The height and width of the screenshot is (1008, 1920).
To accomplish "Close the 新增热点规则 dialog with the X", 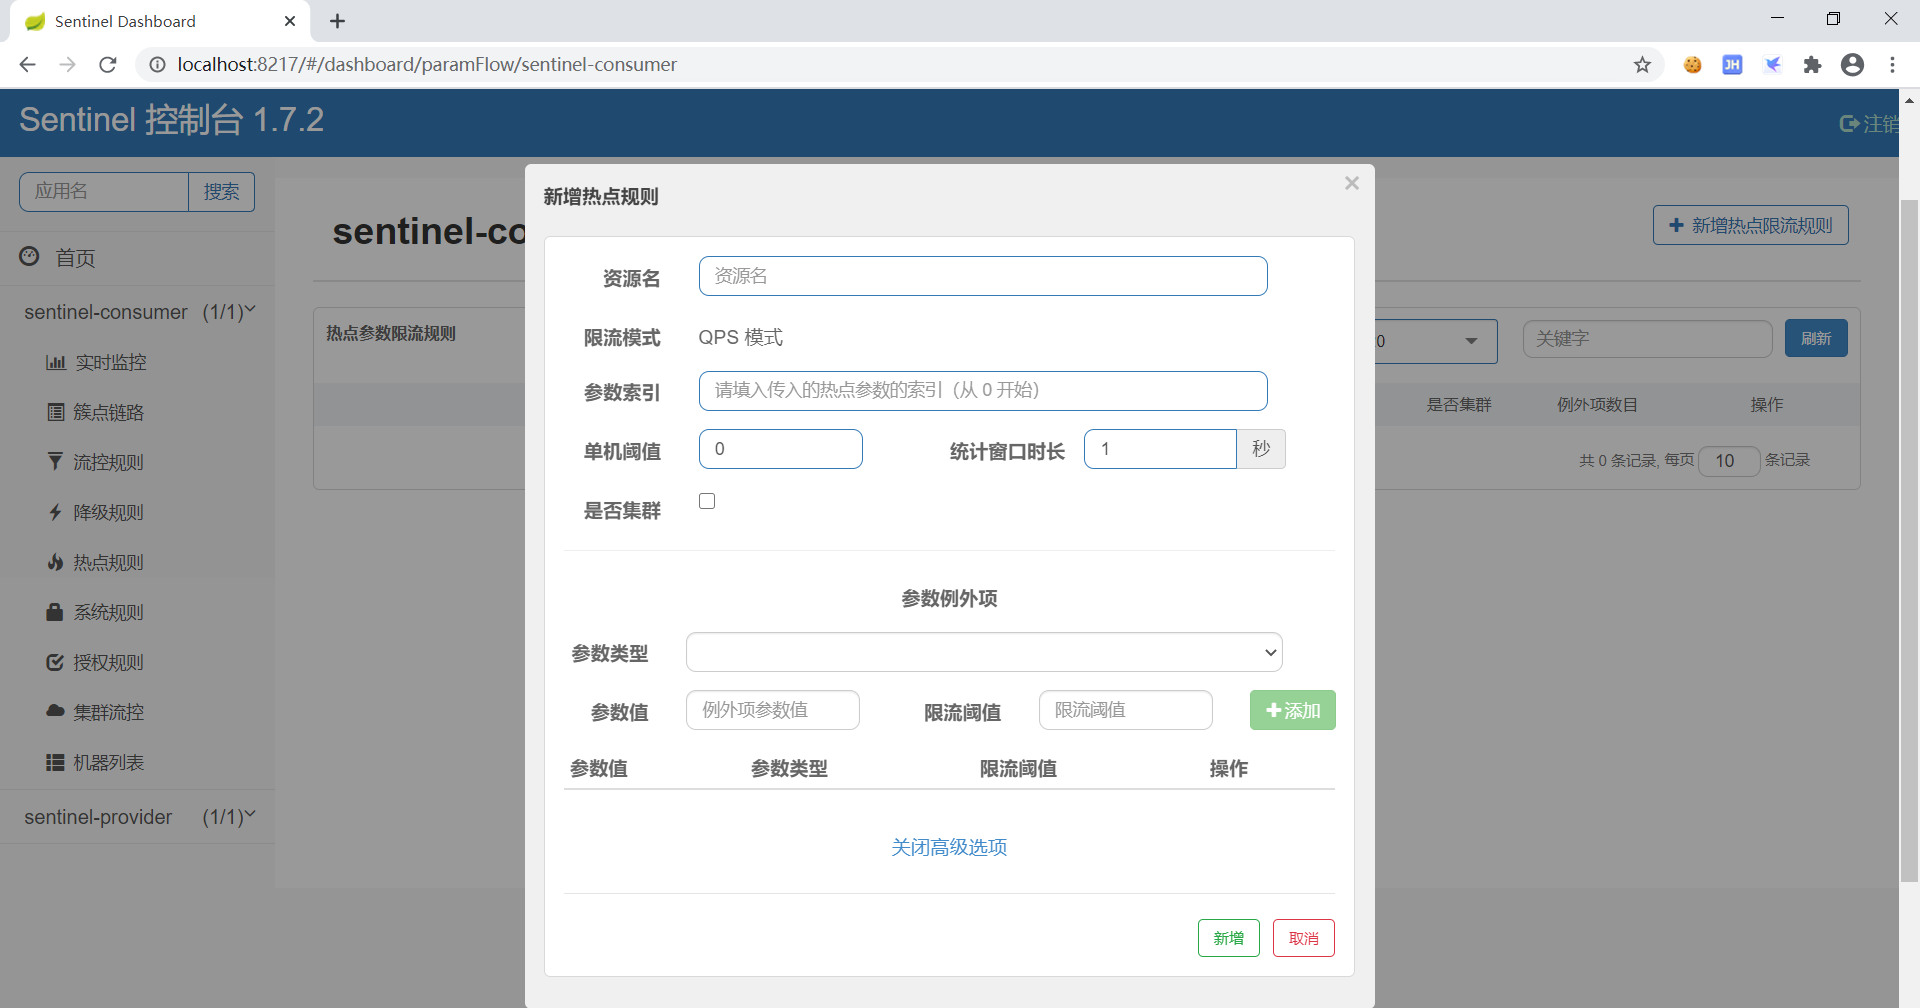I will (x=1352, y=183).
